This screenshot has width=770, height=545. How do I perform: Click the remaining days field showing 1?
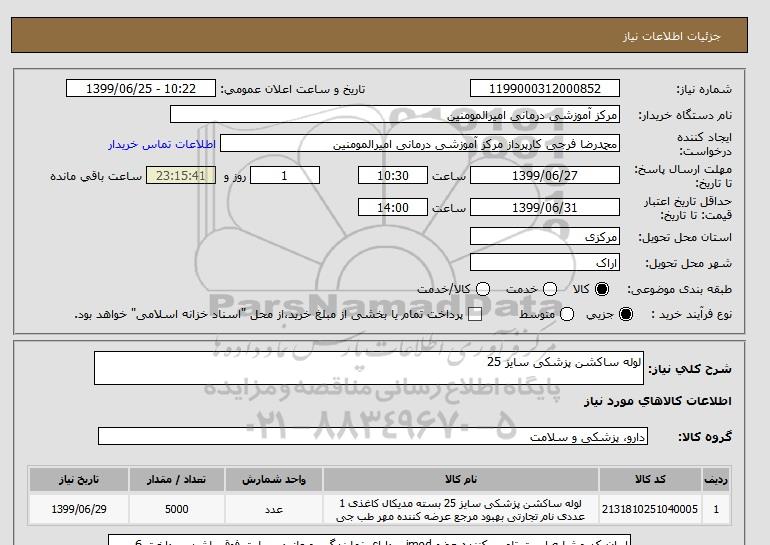click(285, 175)
